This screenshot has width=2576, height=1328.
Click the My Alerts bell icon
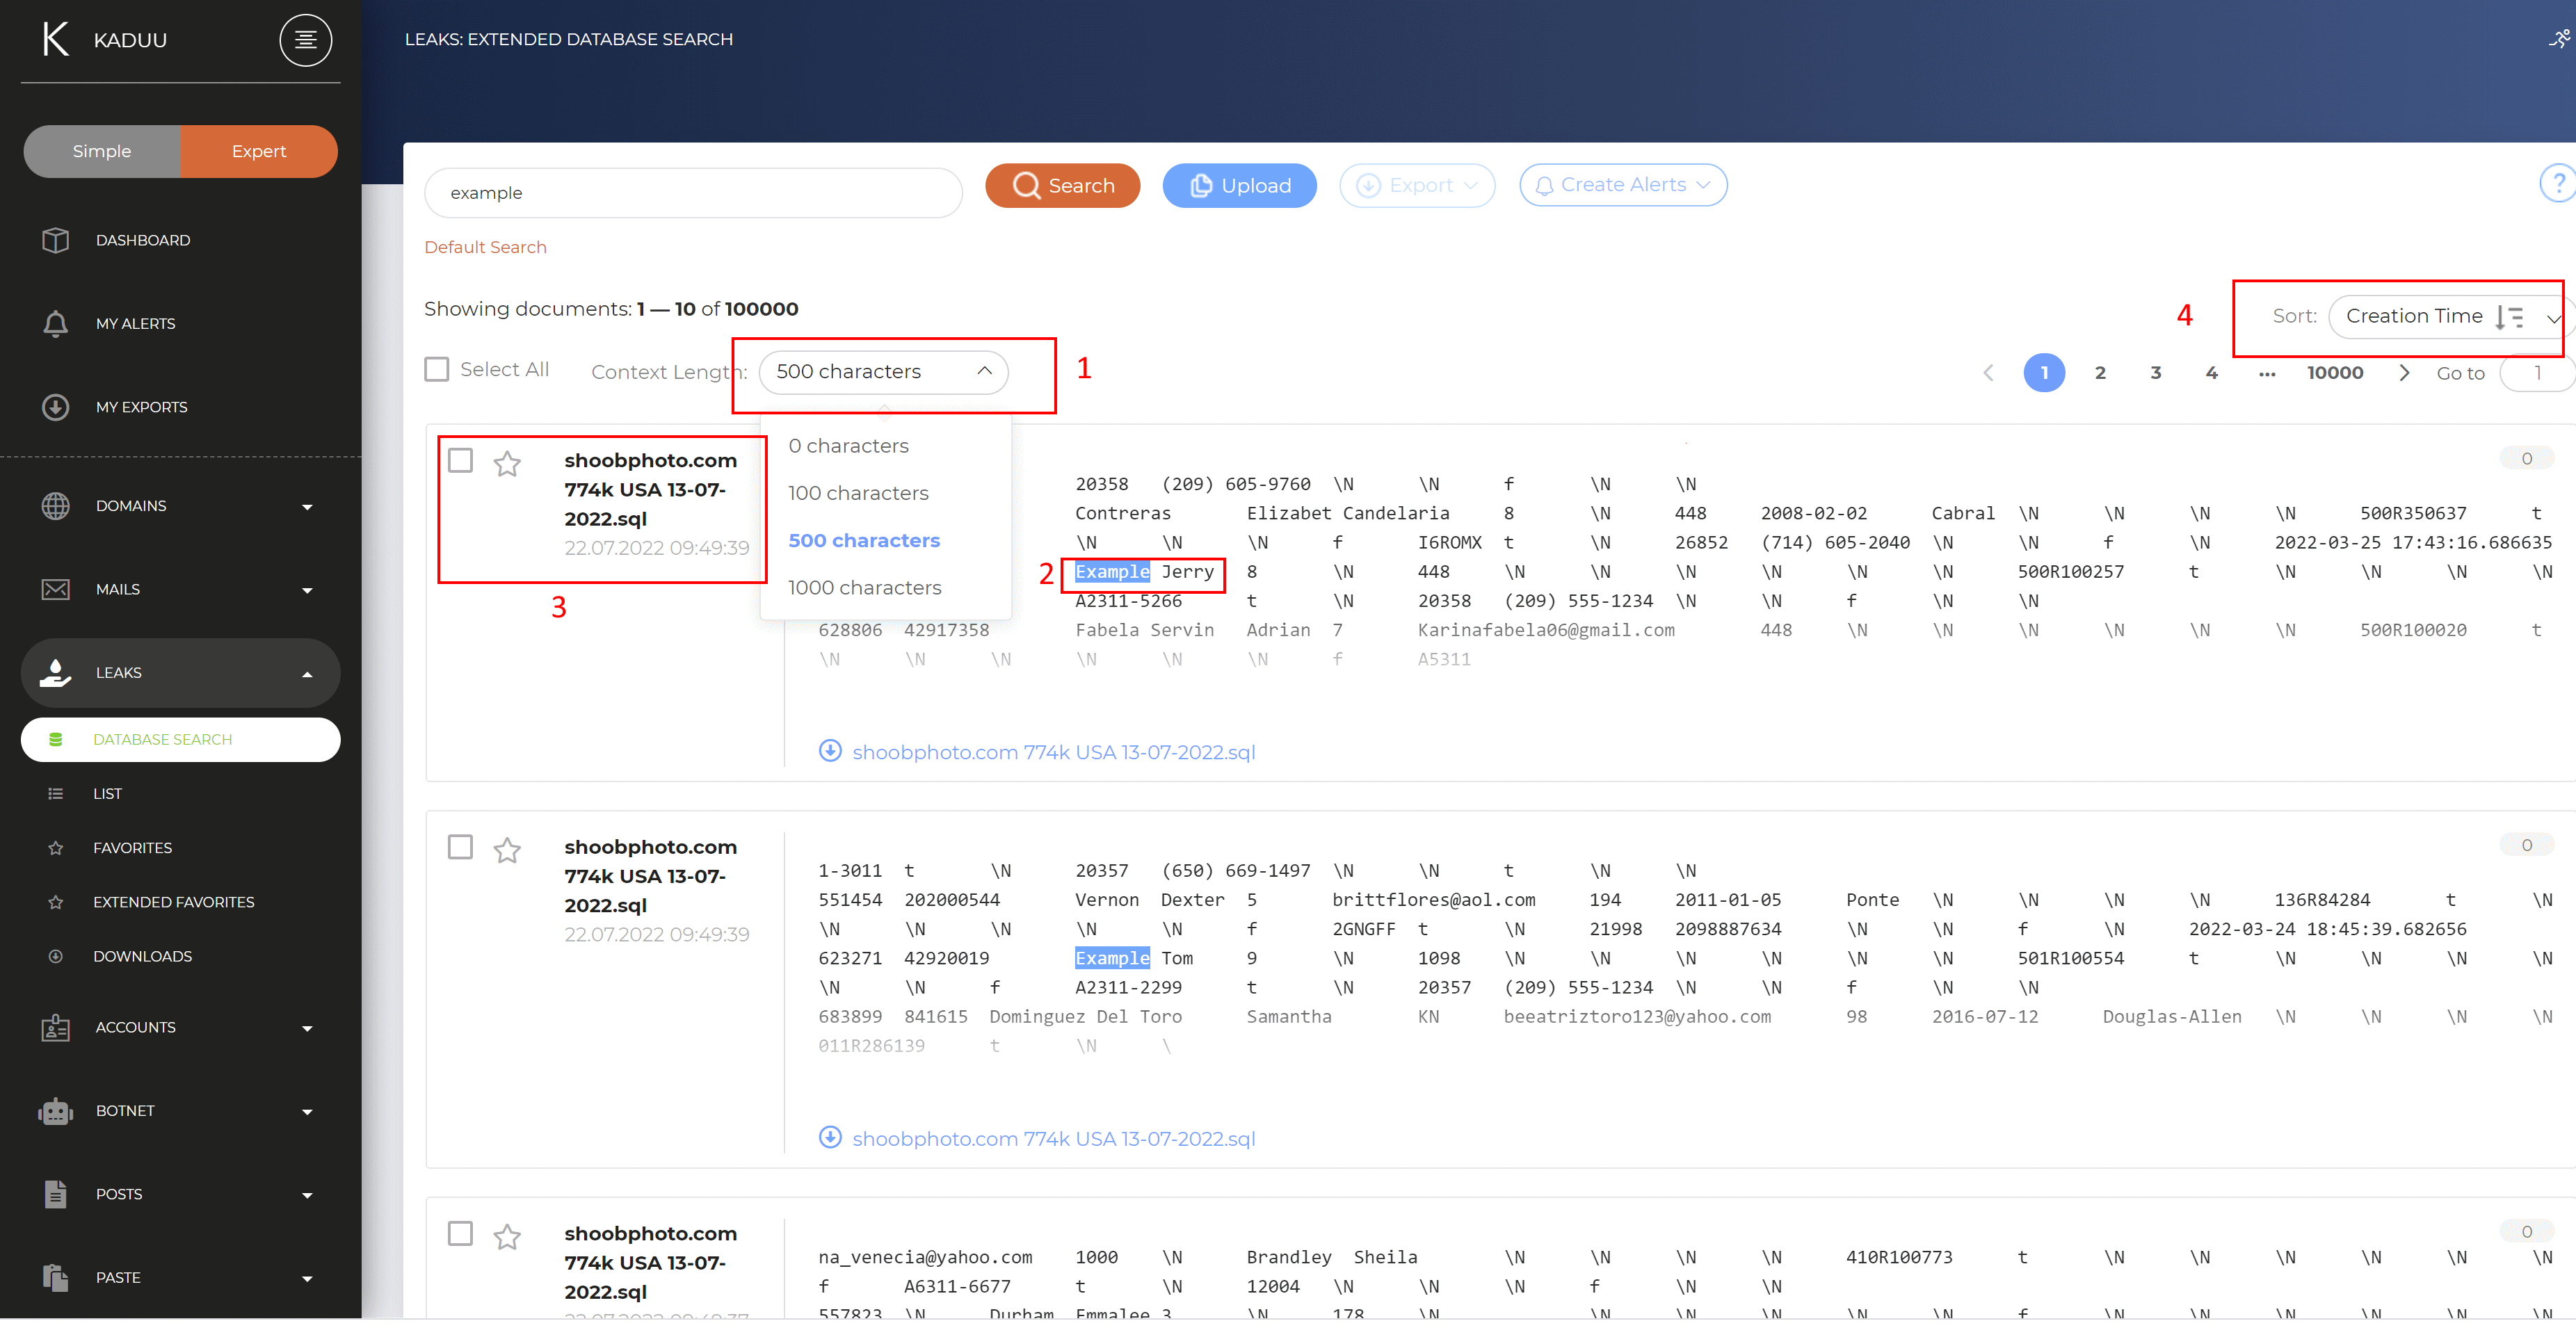[55, 323]
